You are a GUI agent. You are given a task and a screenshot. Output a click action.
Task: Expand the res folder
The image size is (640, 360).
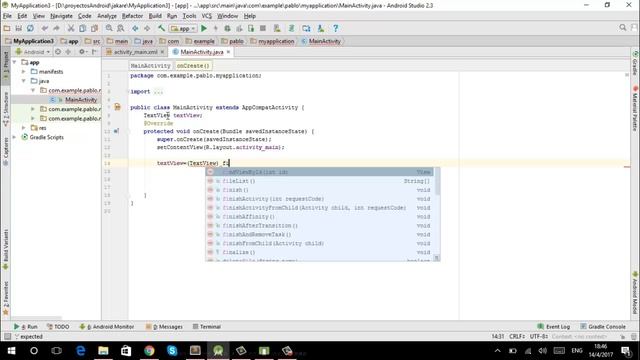pos(24,128)
